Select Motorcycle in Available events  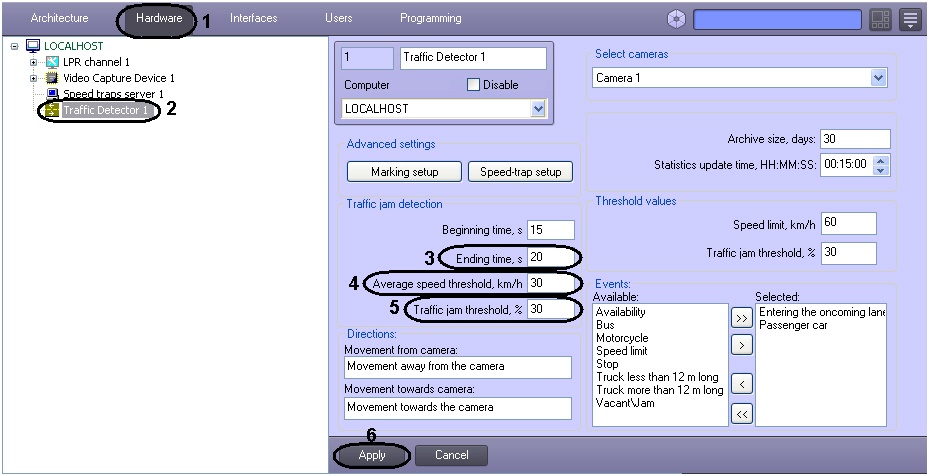tap(622, 338)
